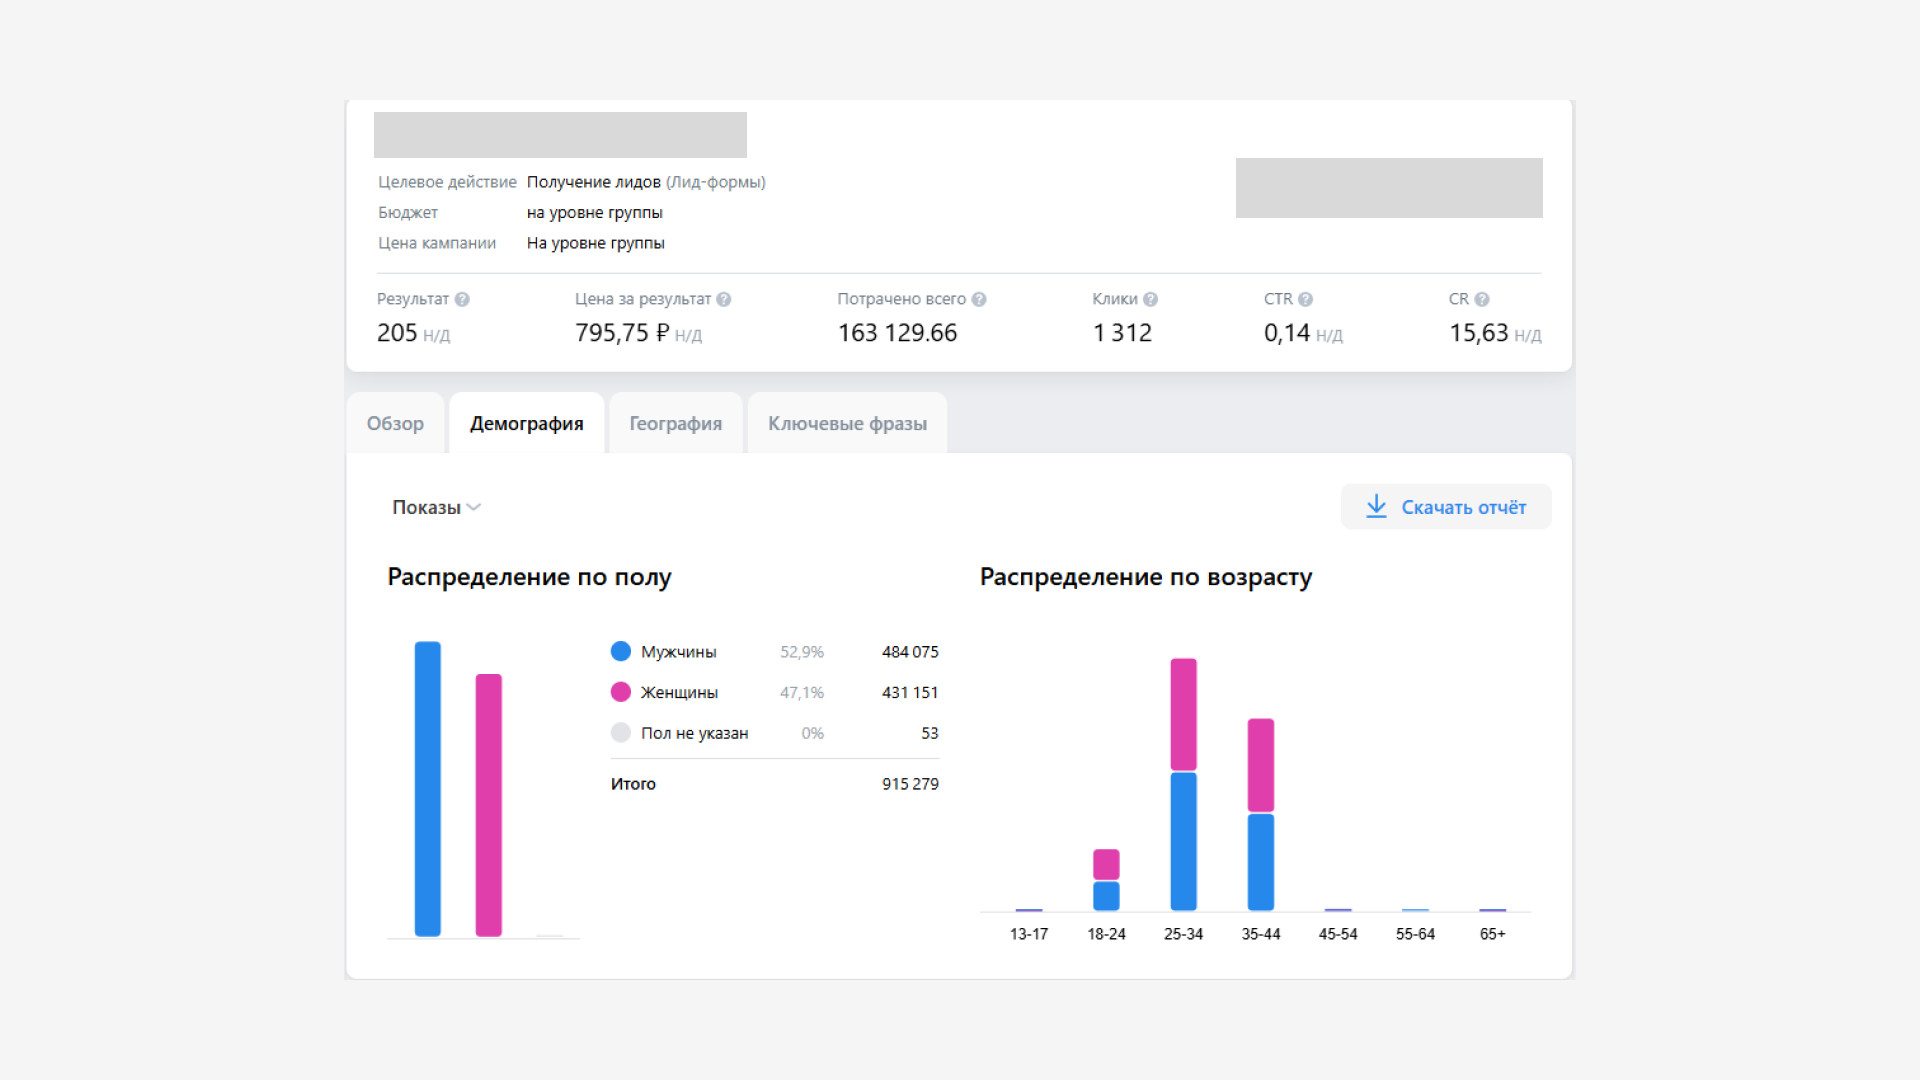
Task: Click the gray Пол не указан dot
Action: pyautogui.click(x=620, y=733)
